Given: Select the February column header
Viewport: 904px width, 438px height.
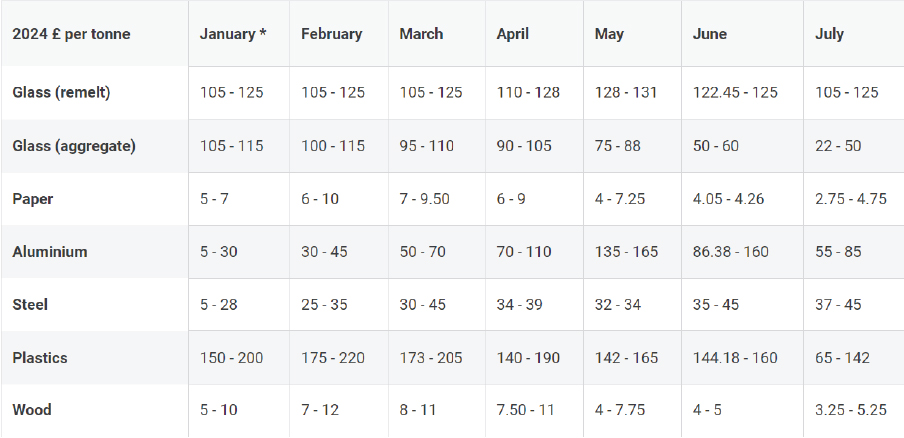Looking at the screenshot, I should pos(332,34).
